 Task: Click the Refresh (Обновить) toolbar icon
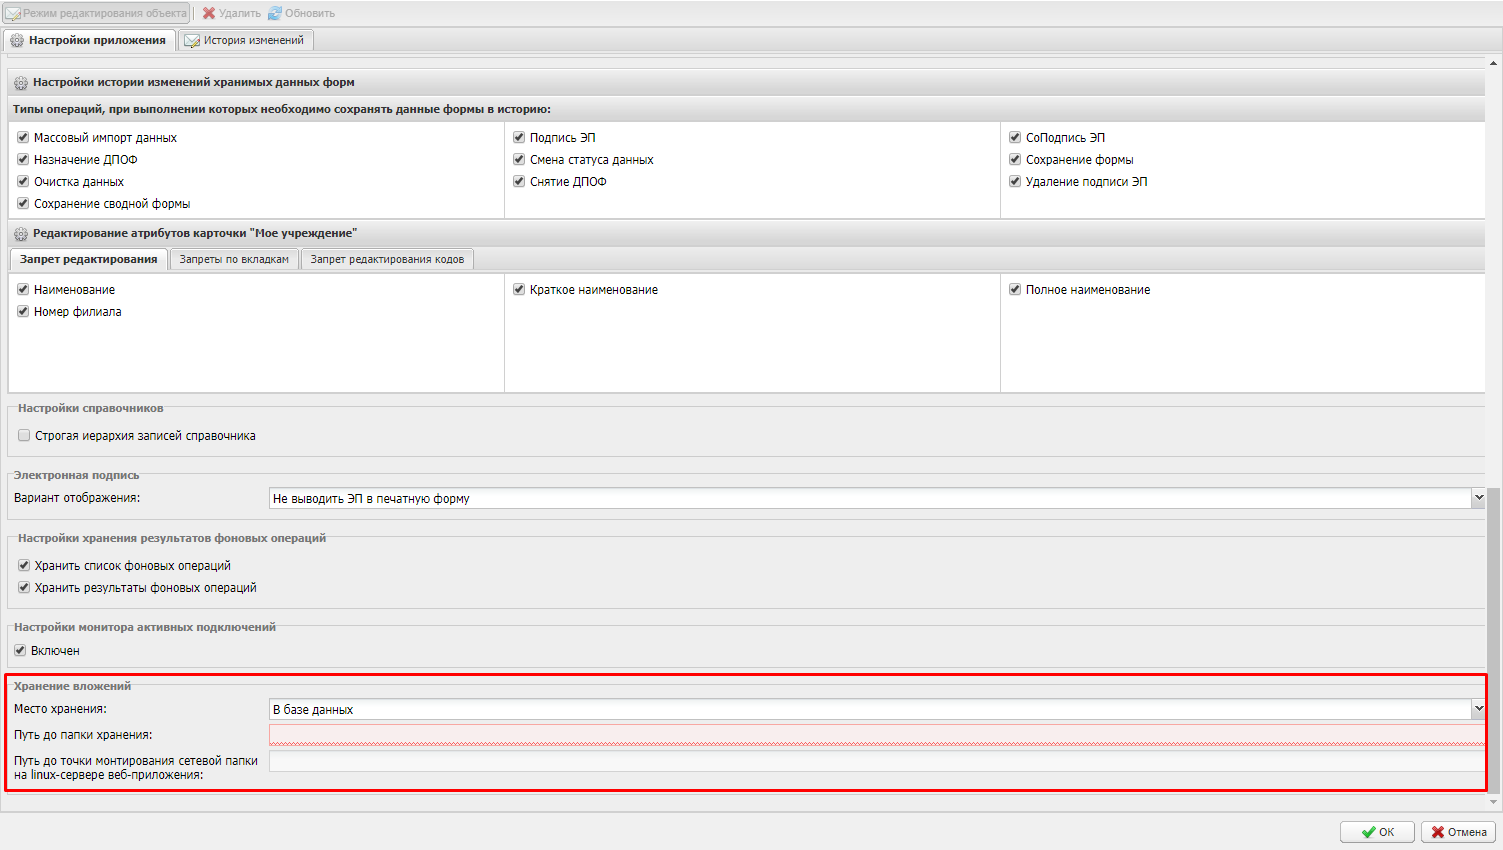point(275,13)
